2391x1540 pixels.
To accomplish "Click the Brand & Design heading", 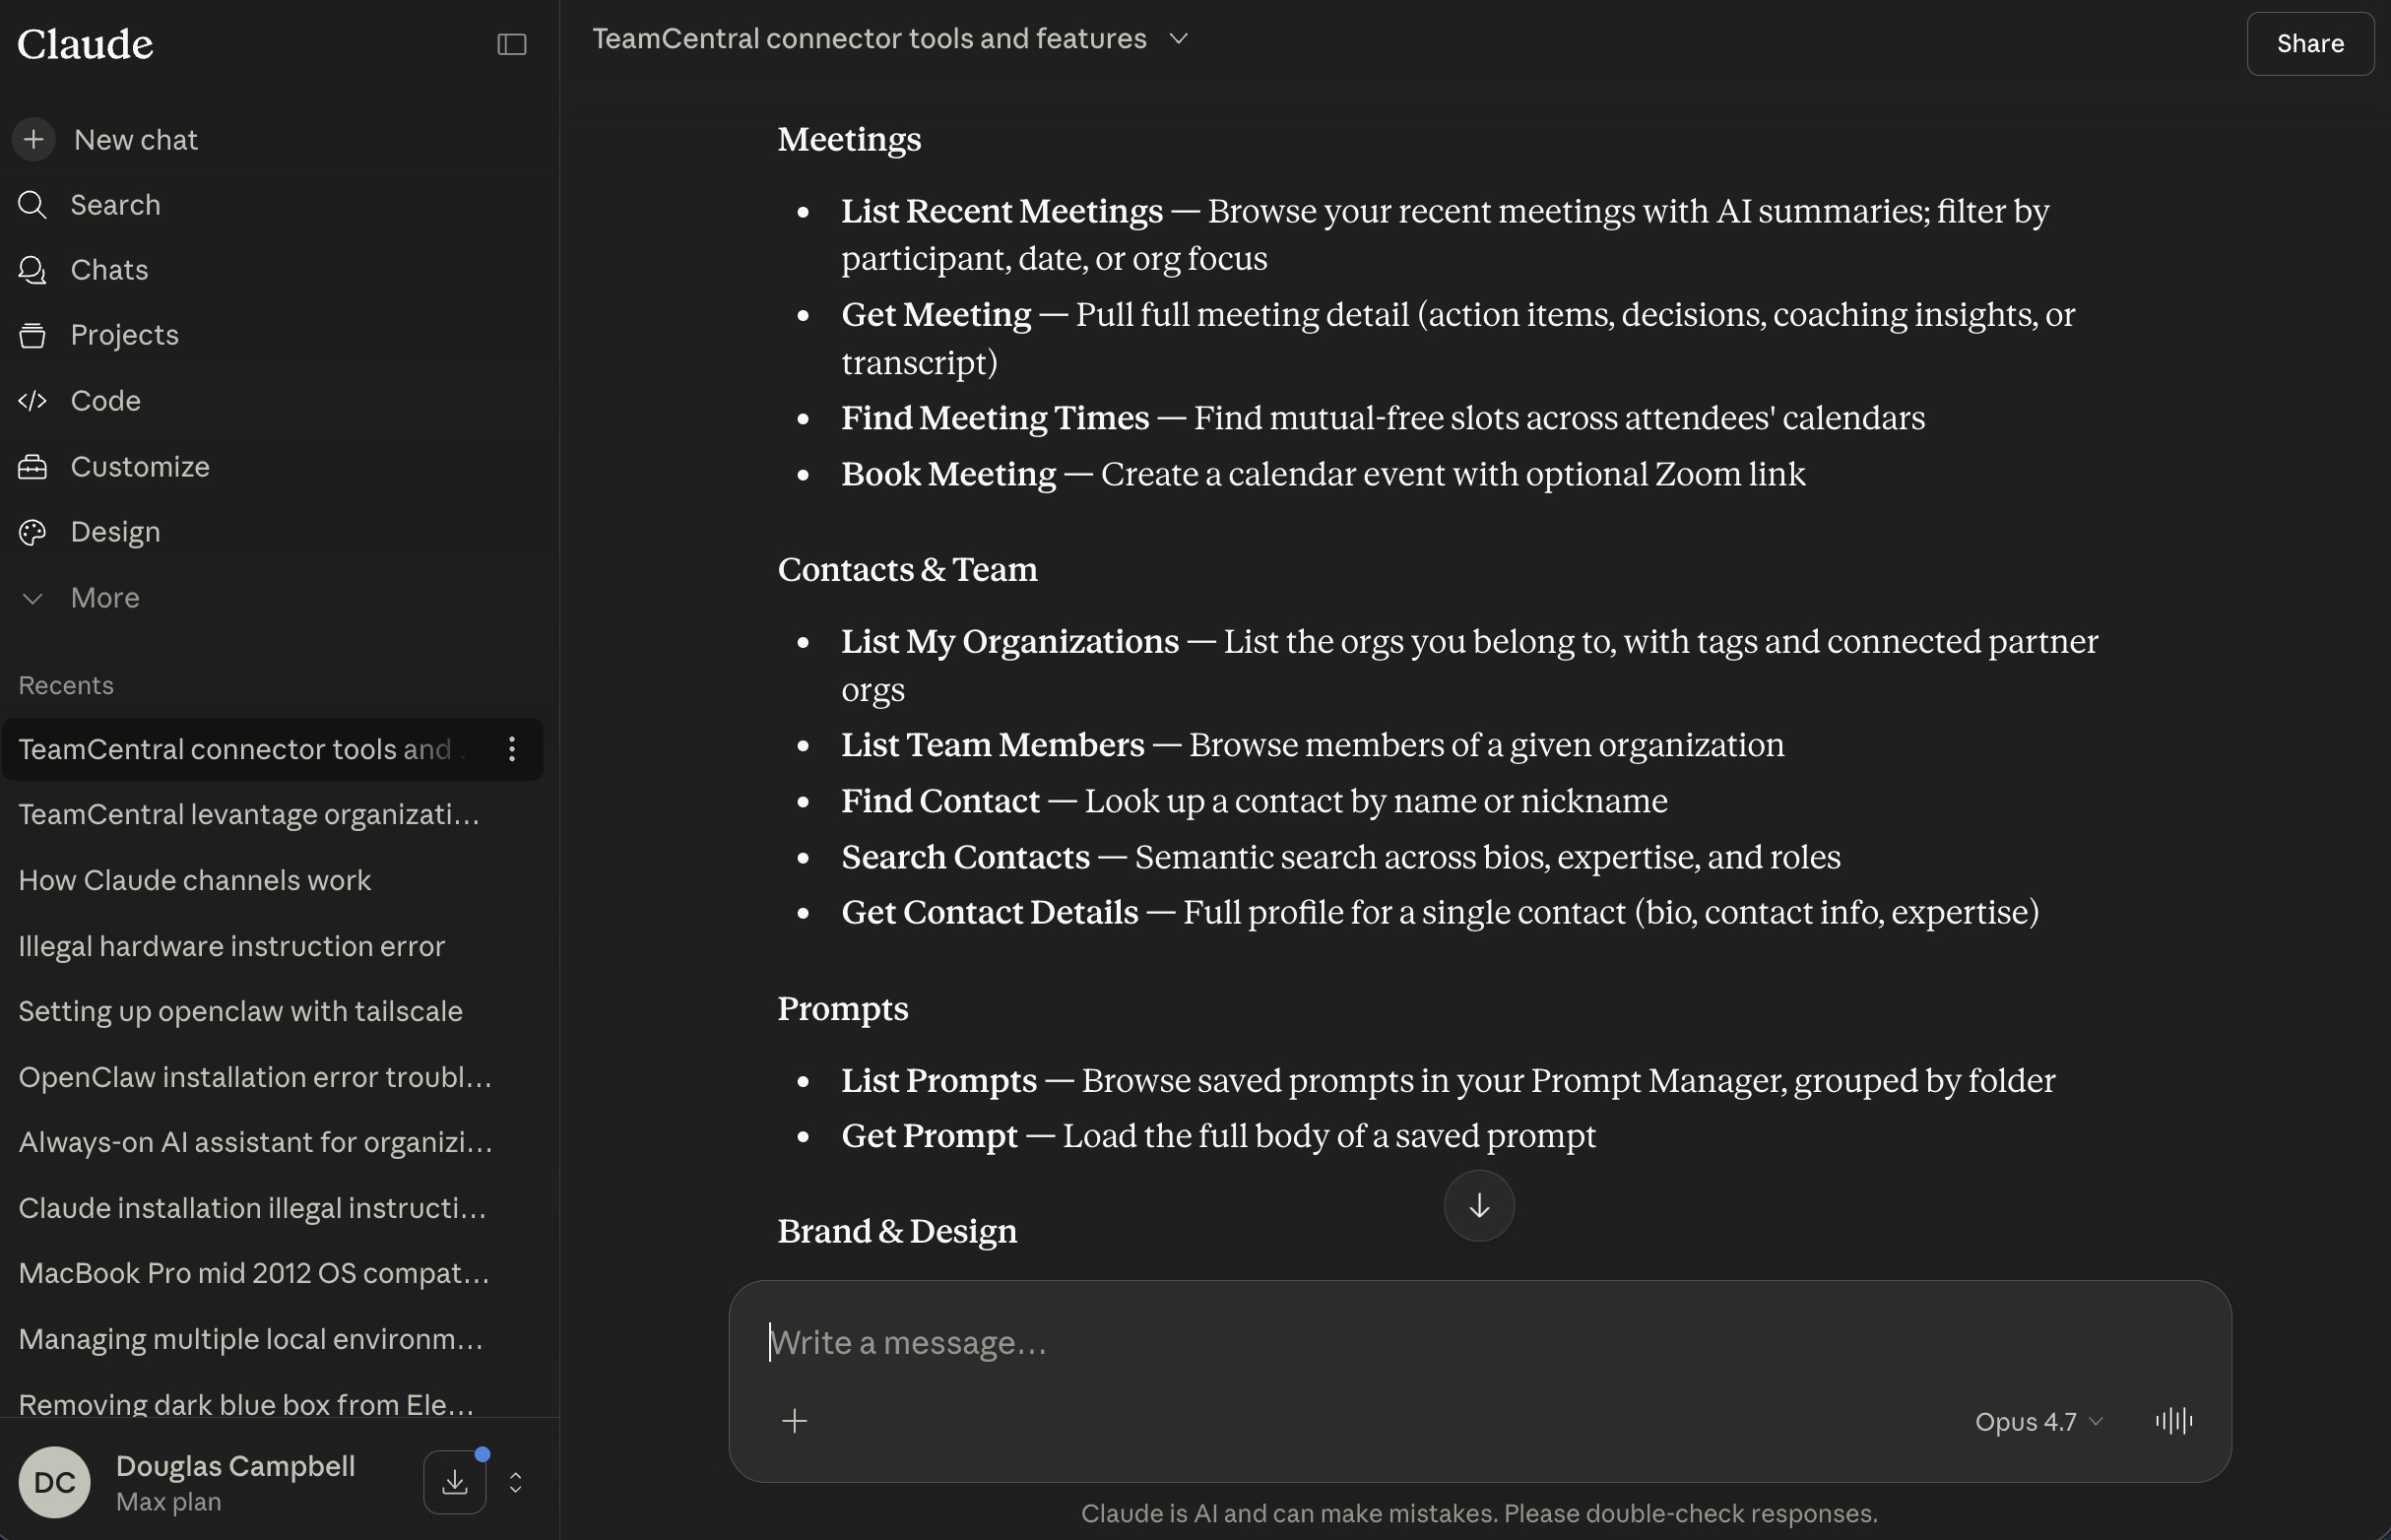I will [897, 1231].
